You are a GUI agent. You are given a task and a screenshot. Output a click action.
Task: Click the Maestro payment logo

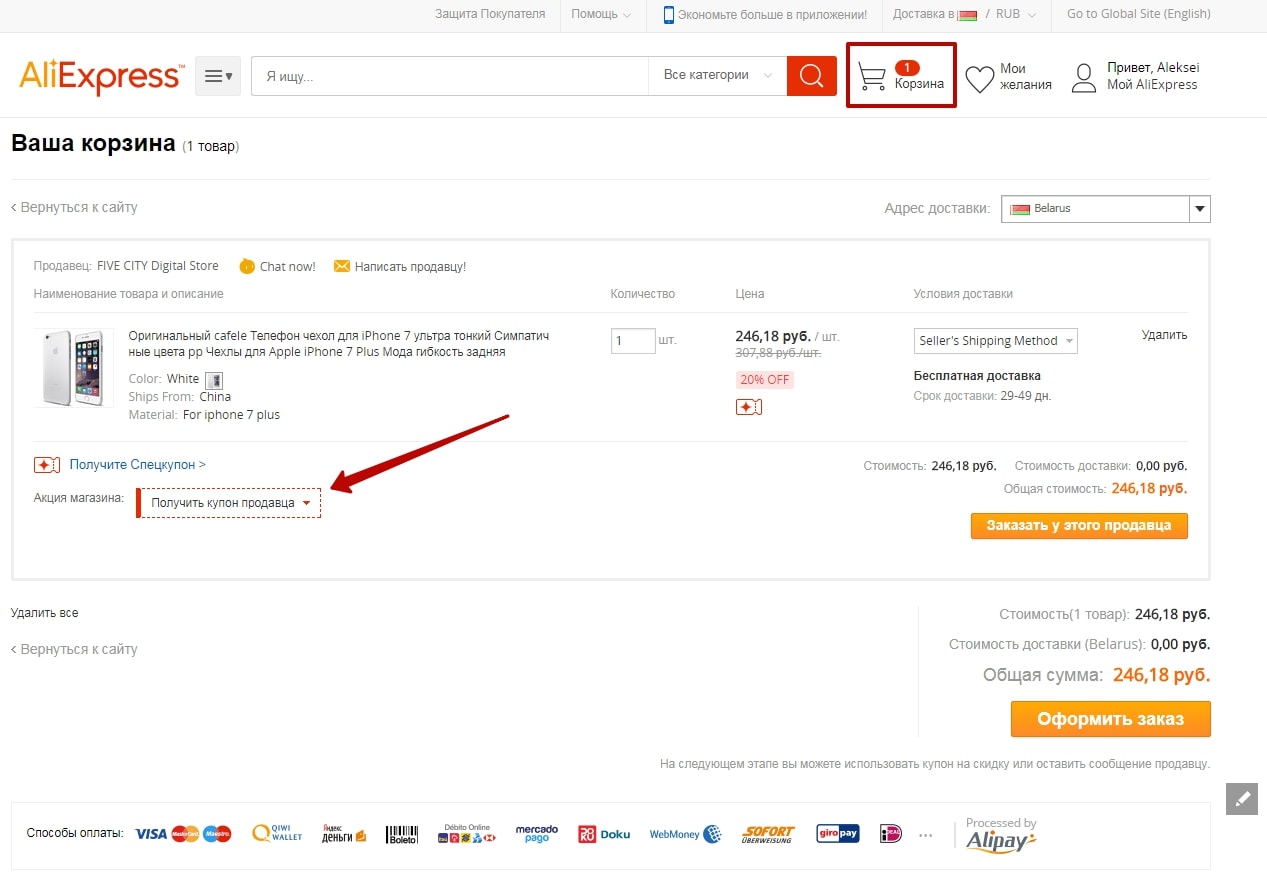[217, 834]
